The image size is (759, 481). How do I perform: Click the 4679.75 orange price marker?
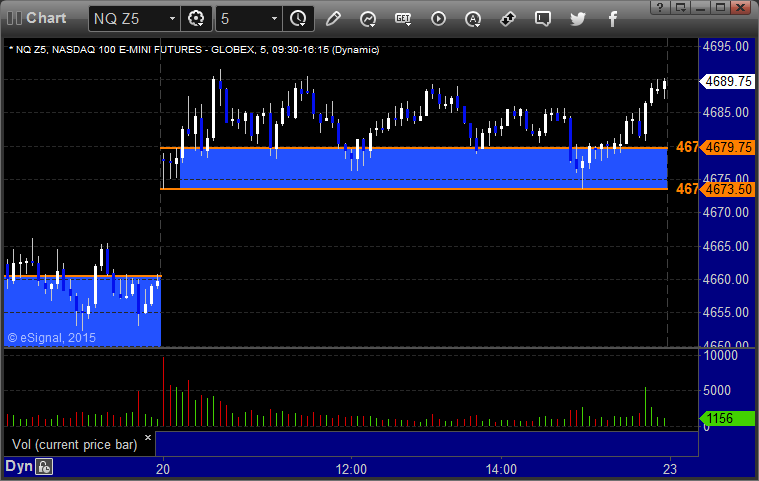pyautogui.click(x=729, y=147)
